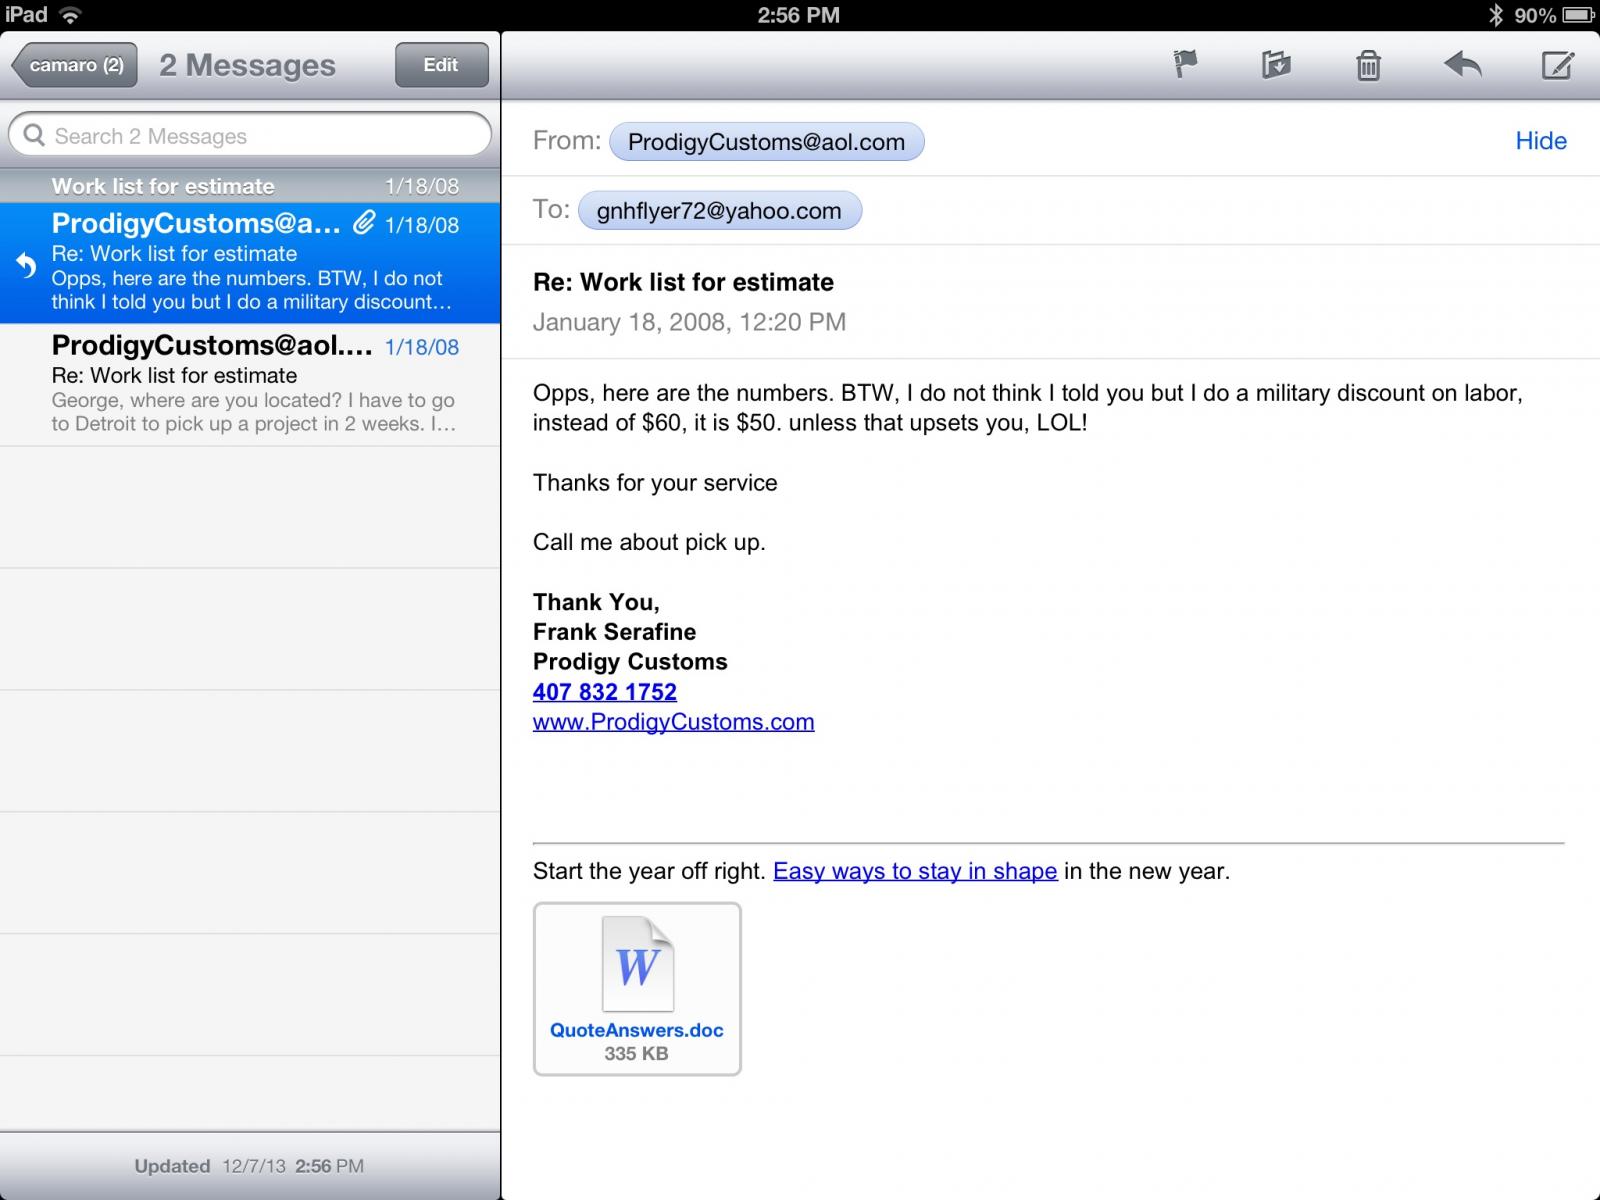Viewport: 1600px width, 1200px height.
Task: Open the www.ProdigyCustoms.com link
Action: [673, 722]
